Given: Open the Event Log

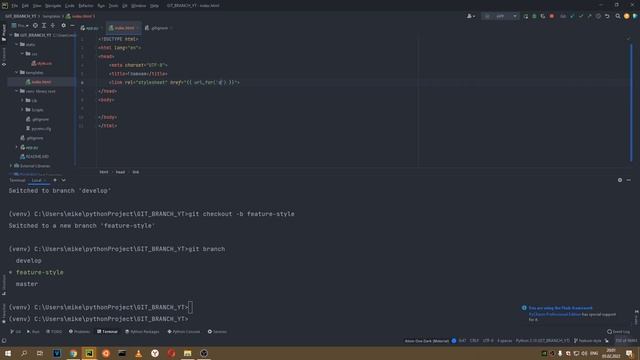Looking at the screenshot, I should coord(618,332).
